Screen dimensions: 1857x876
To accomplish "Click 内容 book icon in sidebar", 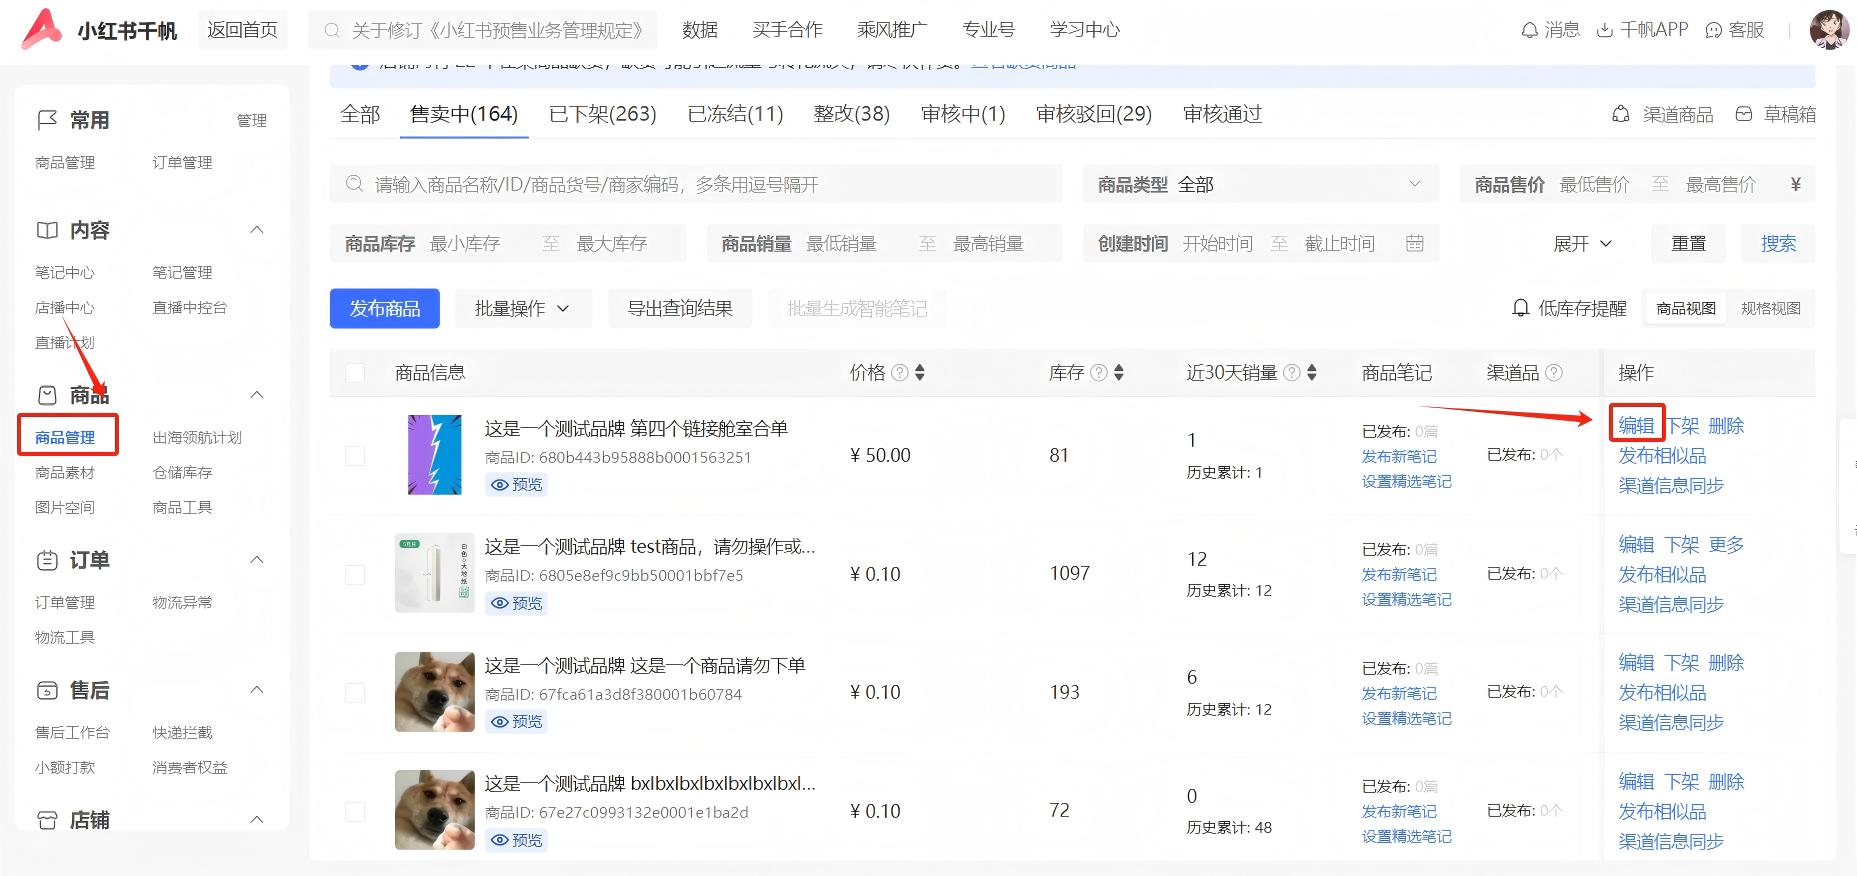I will click(47, 230).
